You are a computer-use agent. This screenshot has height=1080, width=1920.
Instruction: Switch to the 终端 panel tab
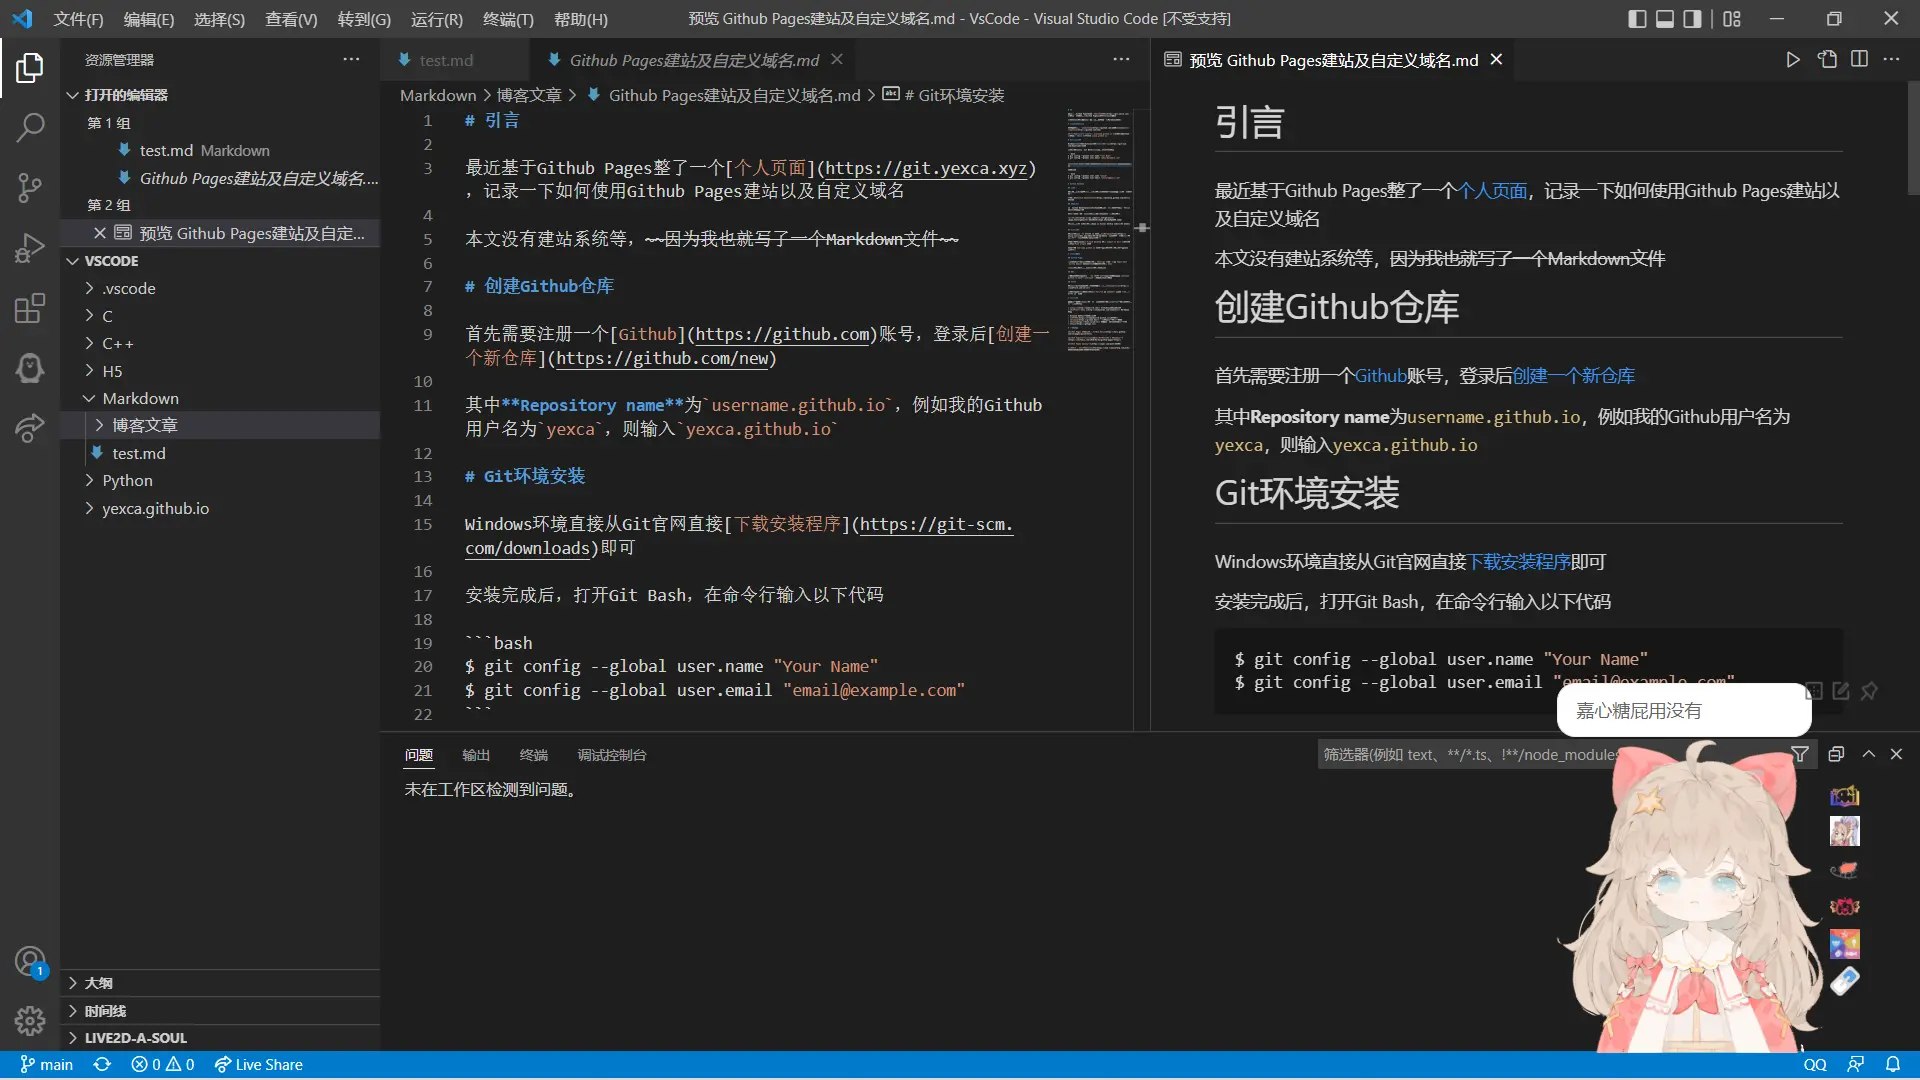point(534,755)
